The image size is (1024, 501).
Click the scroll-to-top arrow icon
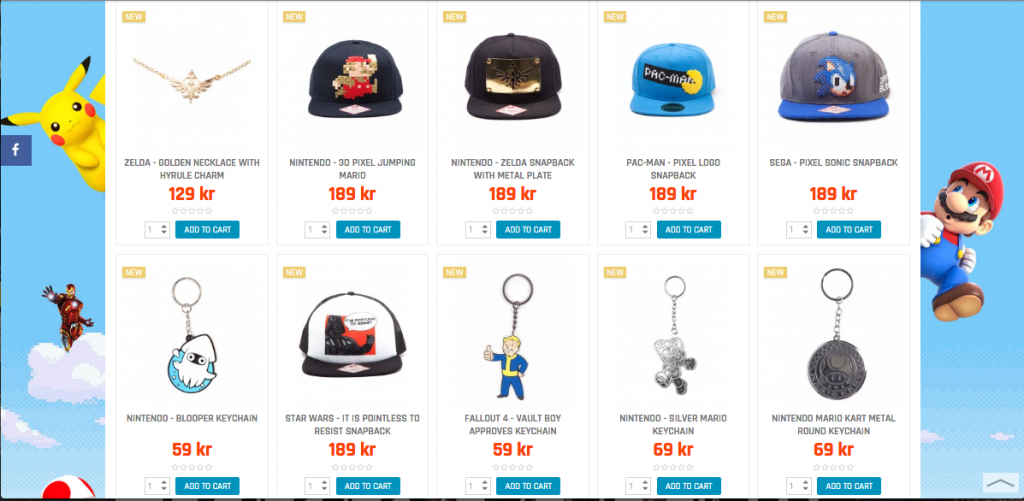[1000, 483]
